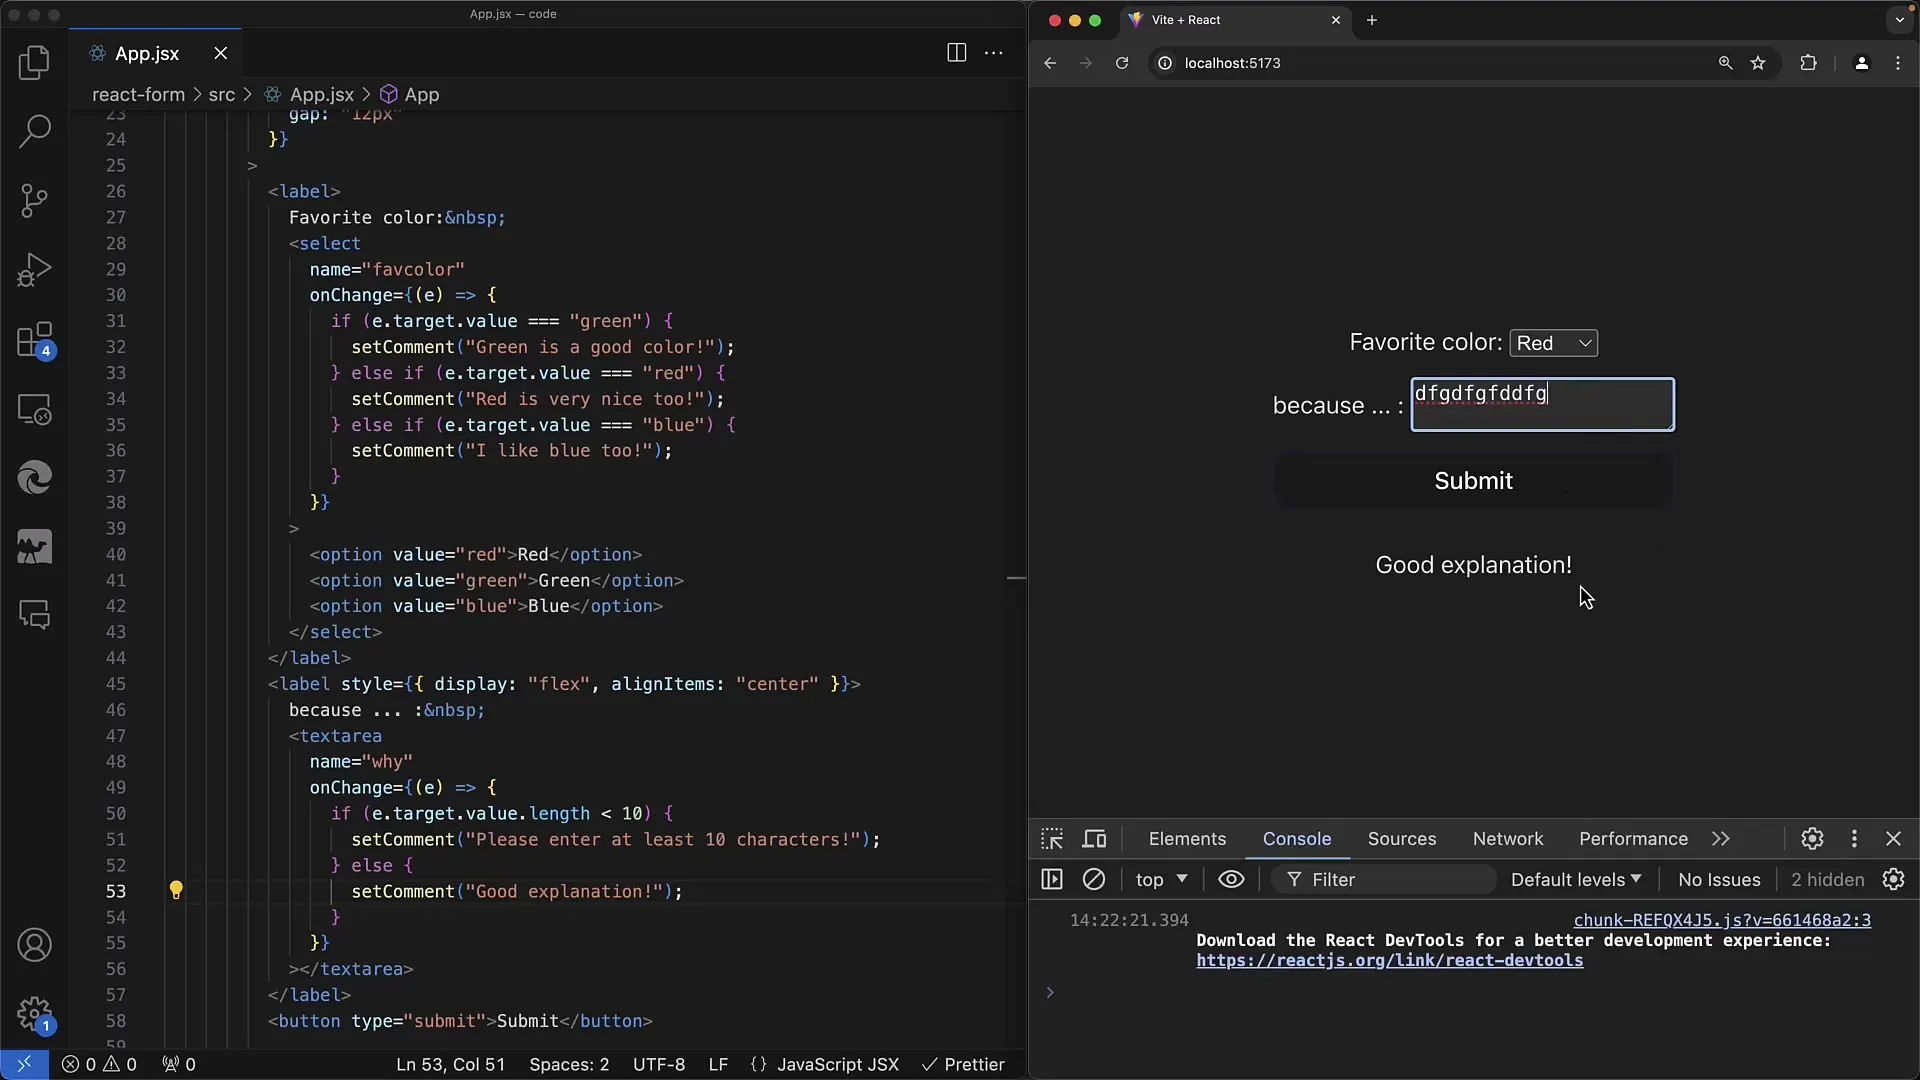Click the Submit button in browser preview
The image size is (1920, 1080).
pos(1473,480)
